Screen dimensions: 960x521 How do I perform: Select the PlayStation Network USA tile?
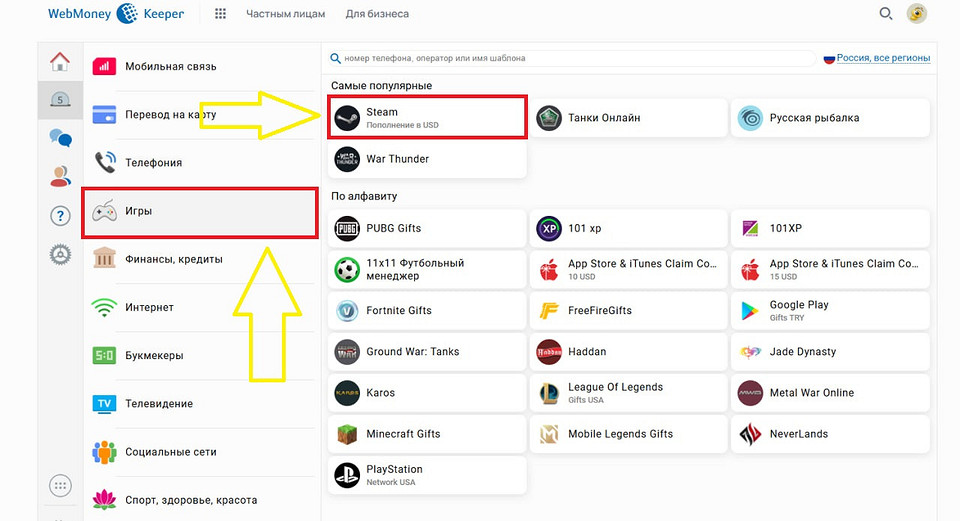coord(427,475)
